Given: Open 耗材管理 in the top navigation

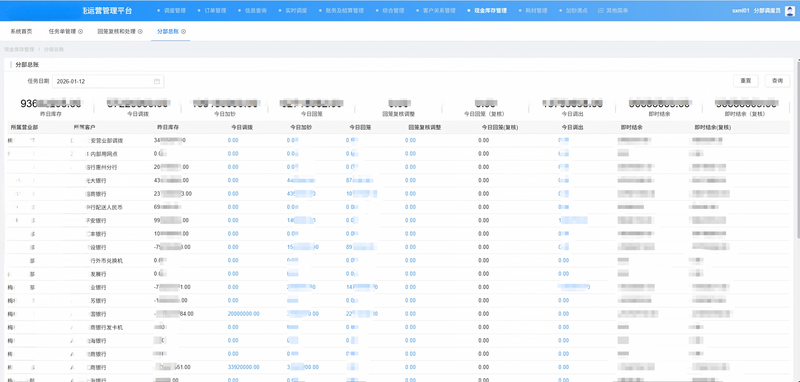Looking at the screenshot, I should (536, 10).
